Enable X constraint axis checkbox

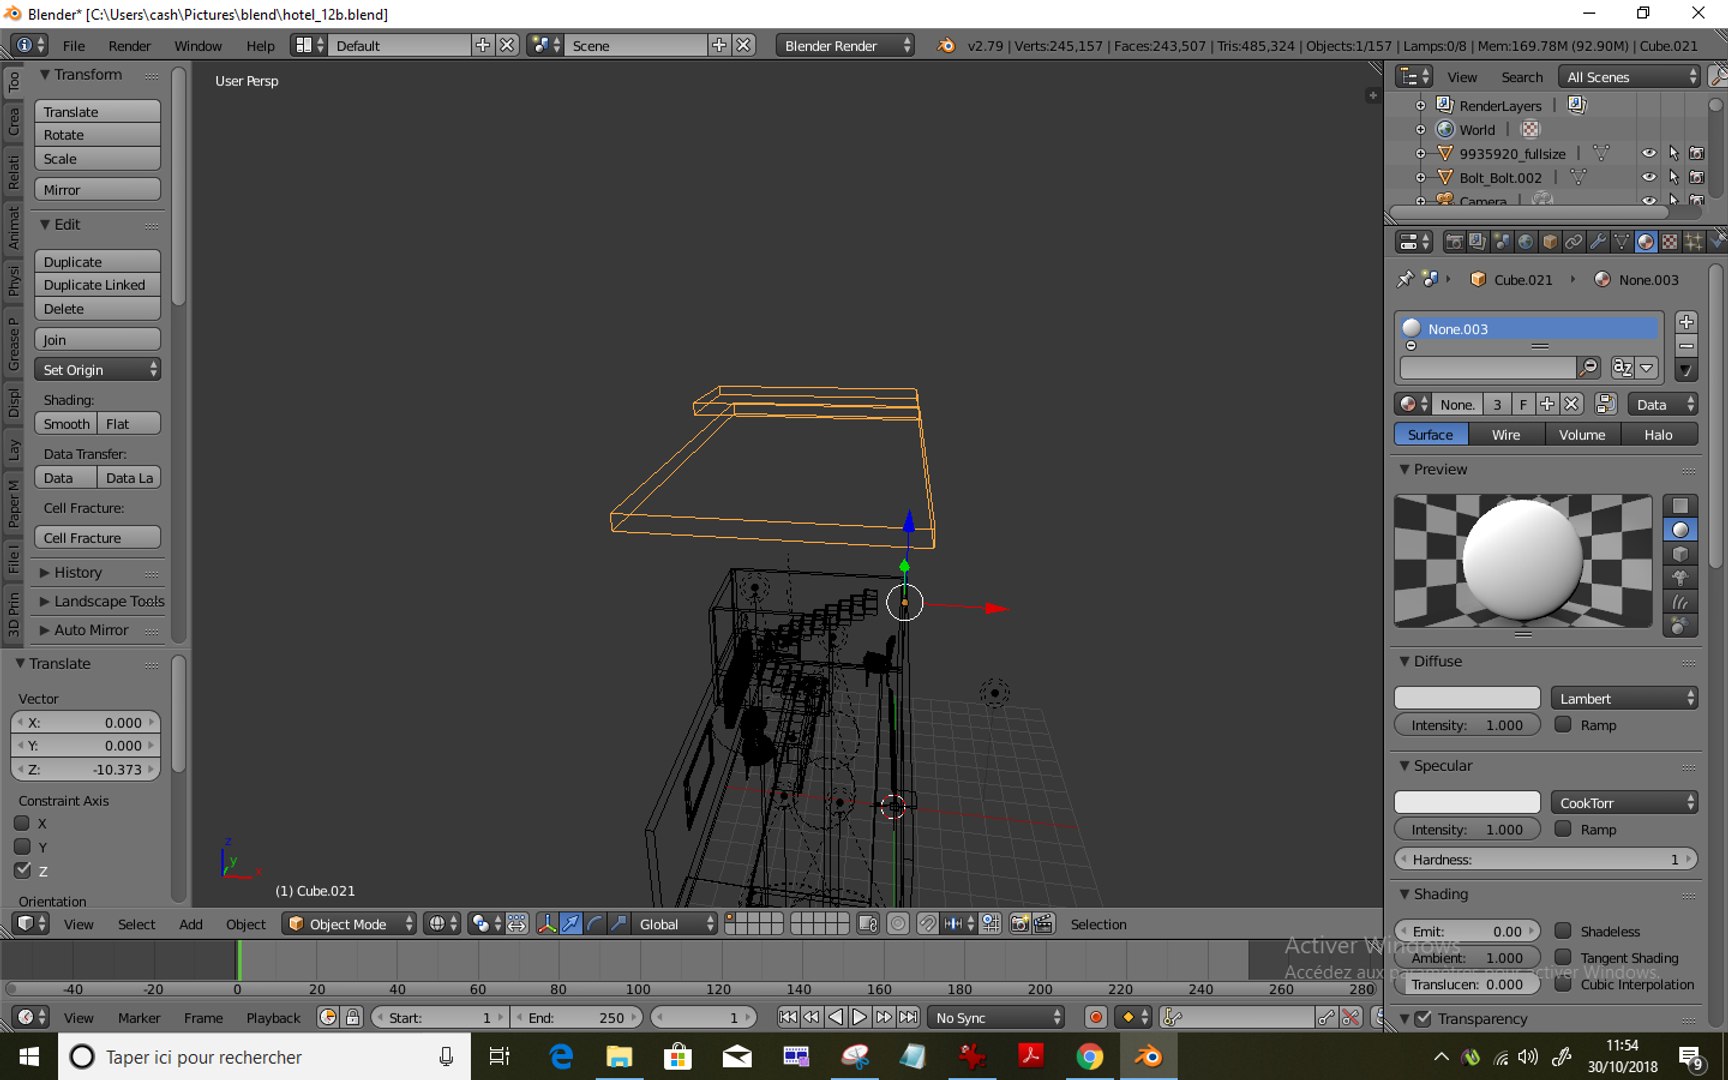click(22, 823)
